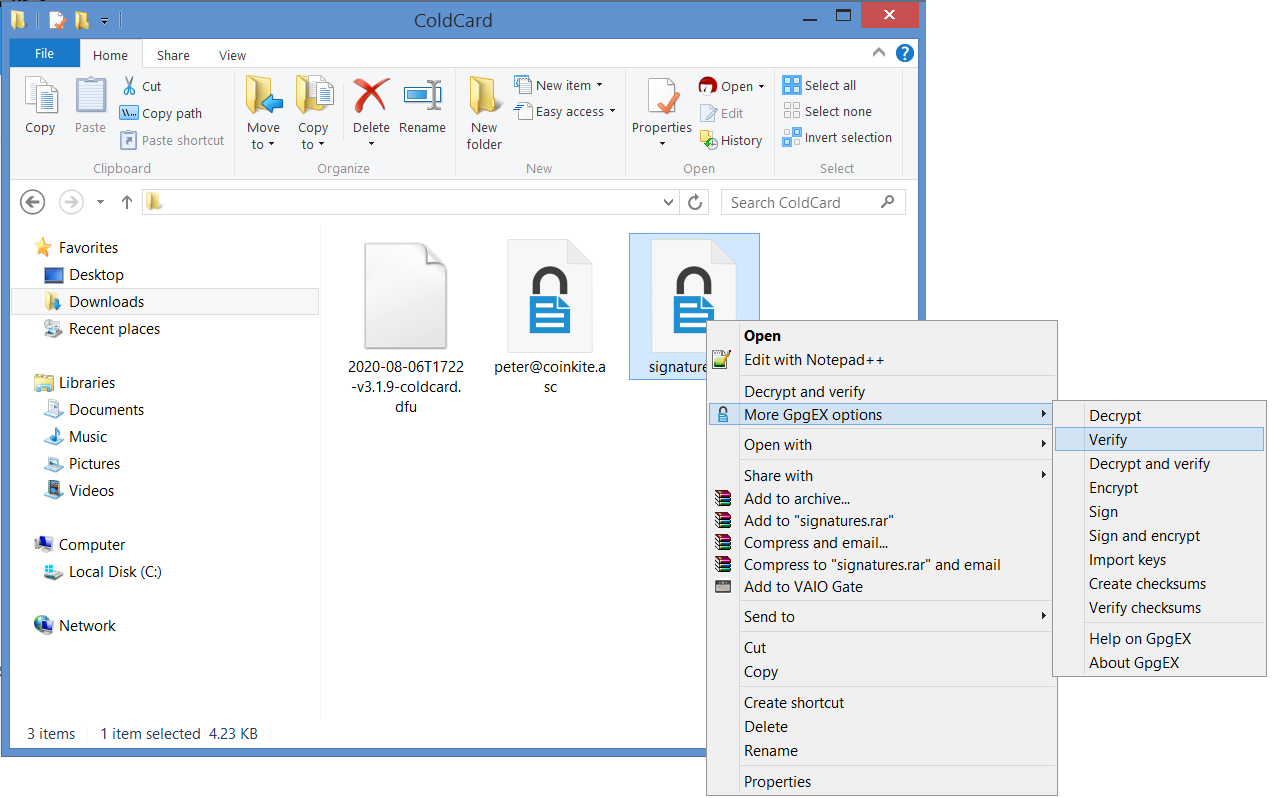Expand the Open button dropdown arrow
The width and height of the screenshot is (1272, 798).
tap(761, 87)
